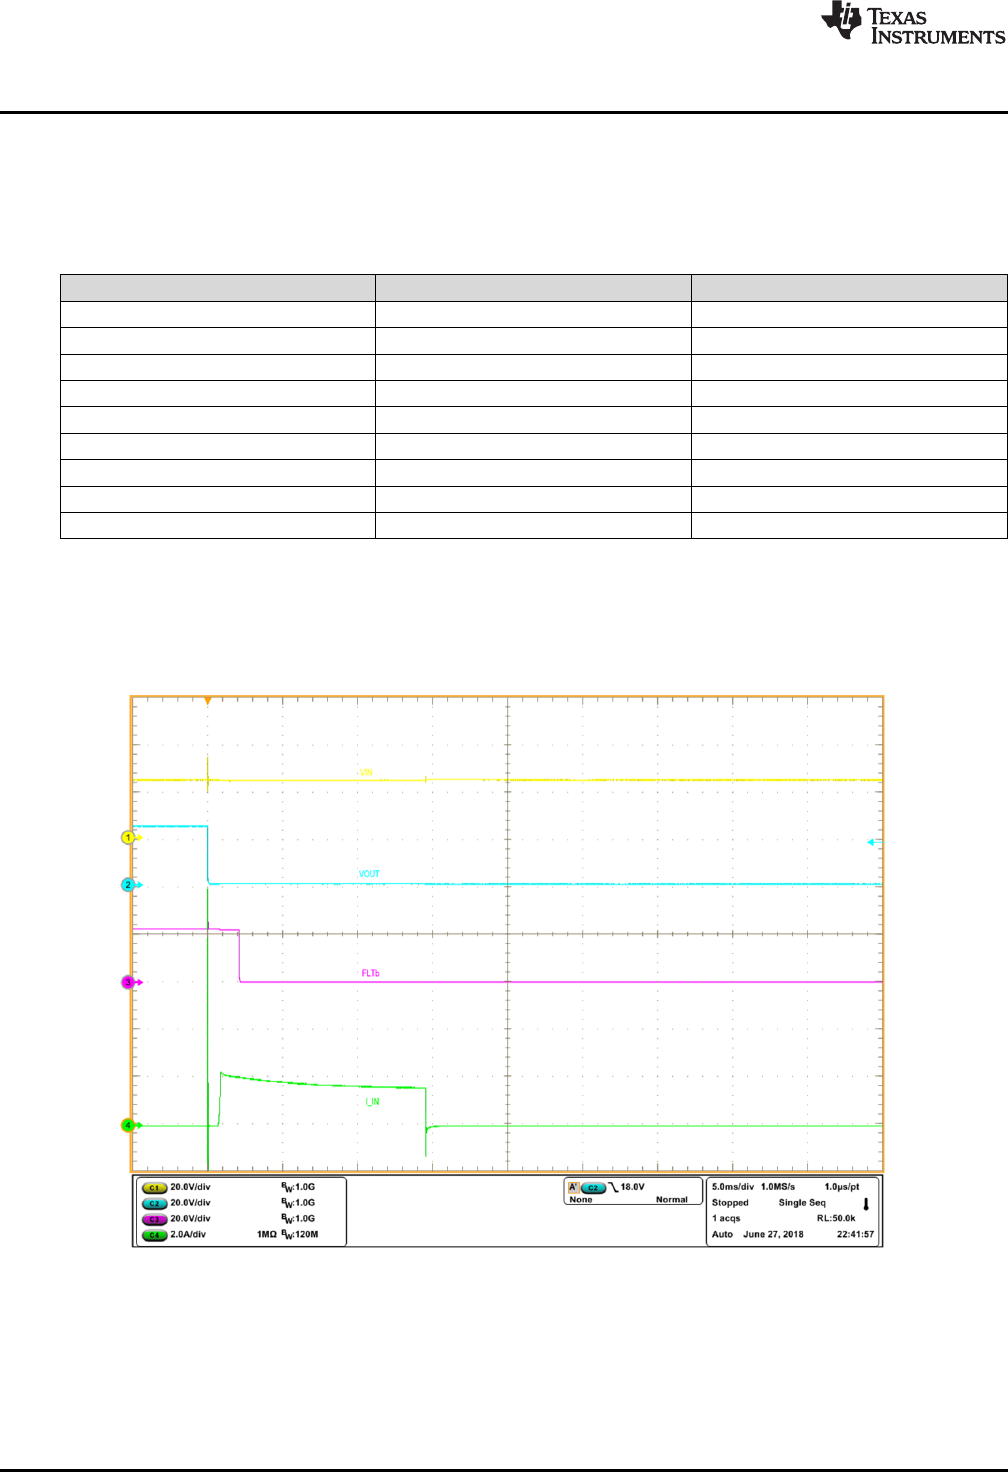
Task: Click the FLTb waveform label
Action: click(x=370, y=973)
